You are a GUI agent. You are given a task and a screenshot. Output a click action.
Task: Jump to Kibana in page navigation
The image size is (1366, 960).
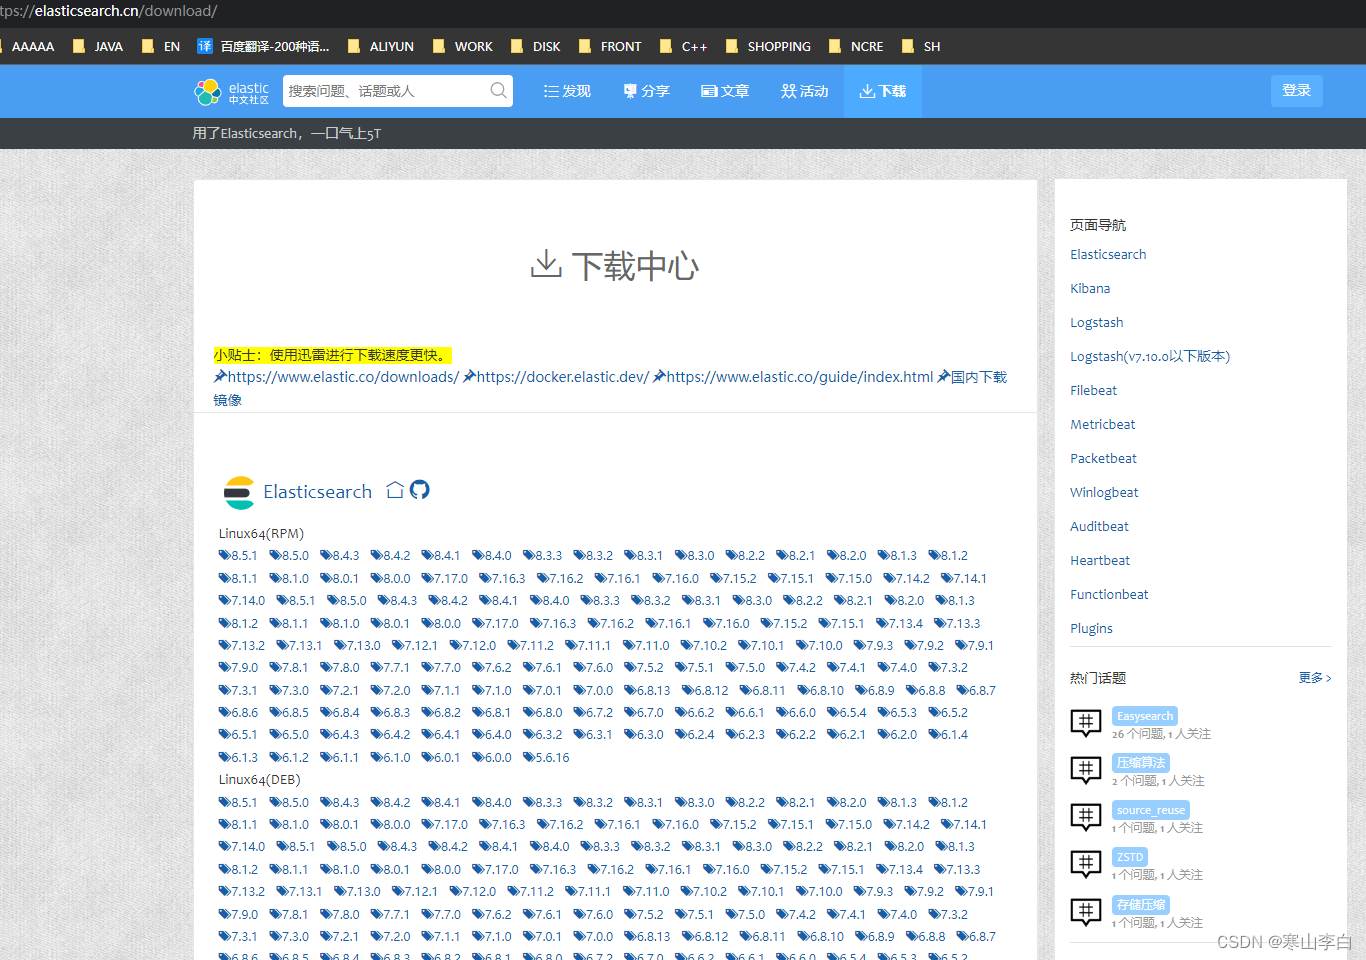point(1090,288)
